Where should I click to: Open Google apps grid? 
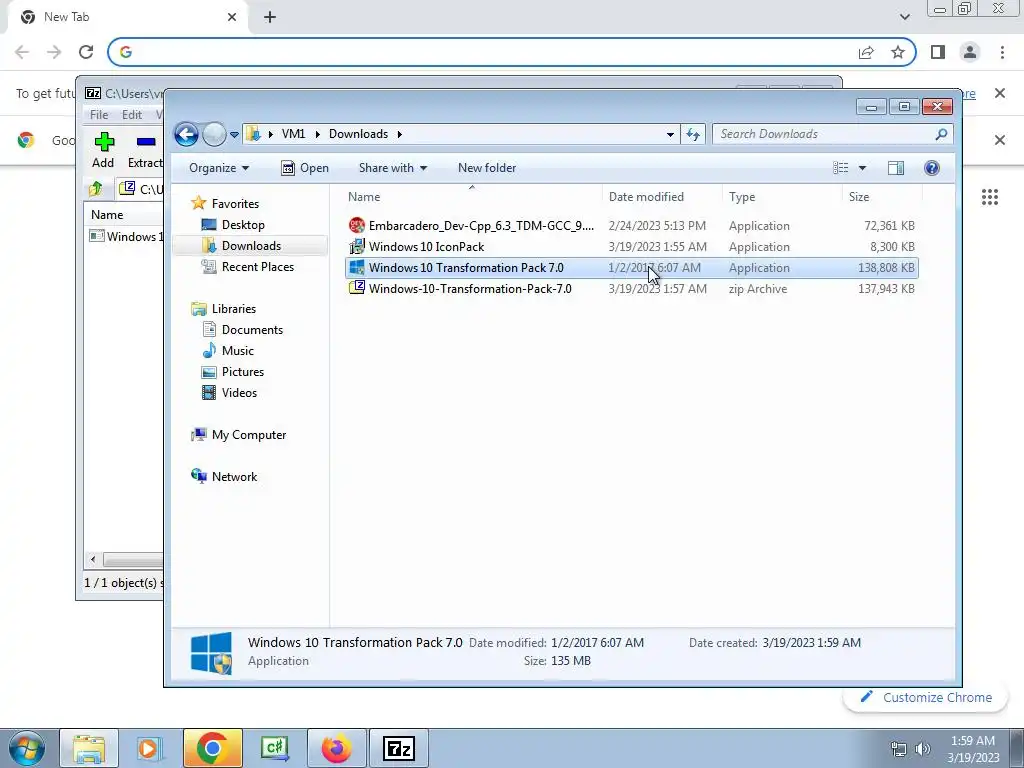tap(989, 197)
